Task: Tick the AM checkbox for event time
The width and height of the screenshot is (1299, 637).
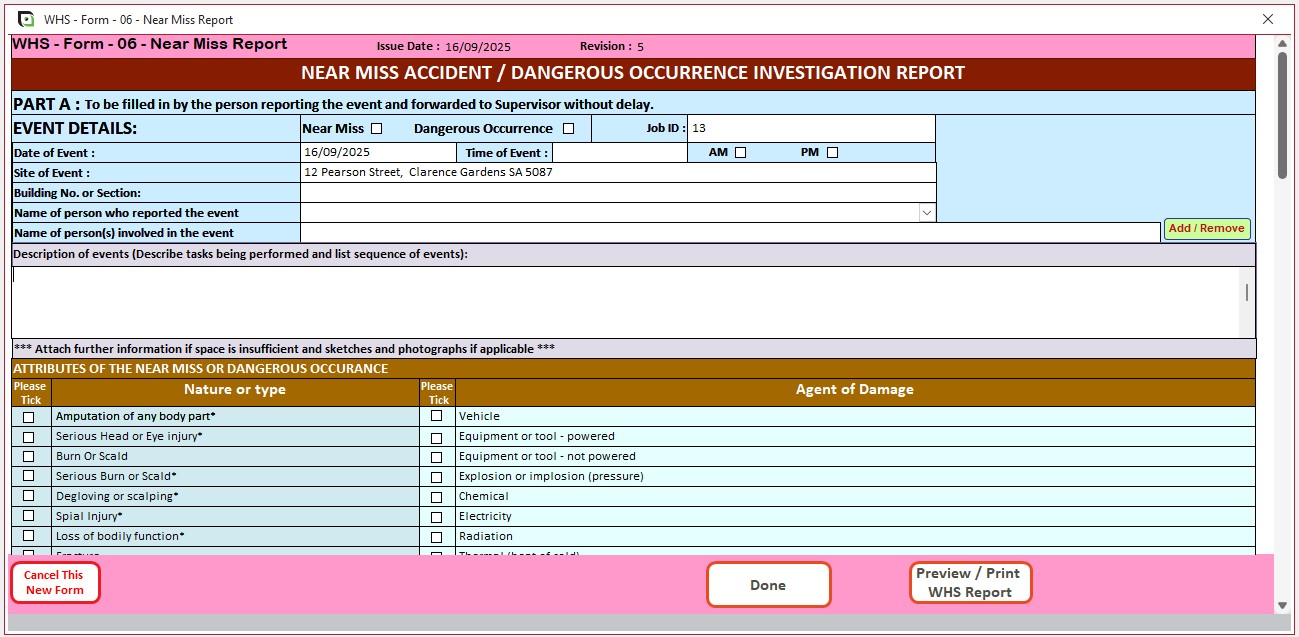Action: pos(739,151)
